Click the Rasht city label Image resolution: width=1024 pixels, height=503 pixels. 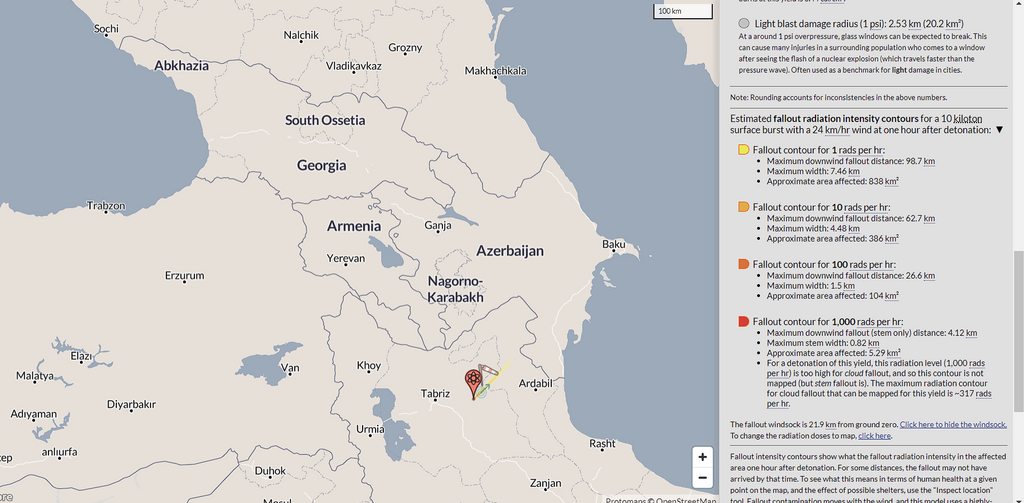pyautogui.click(x=602, y=444)
